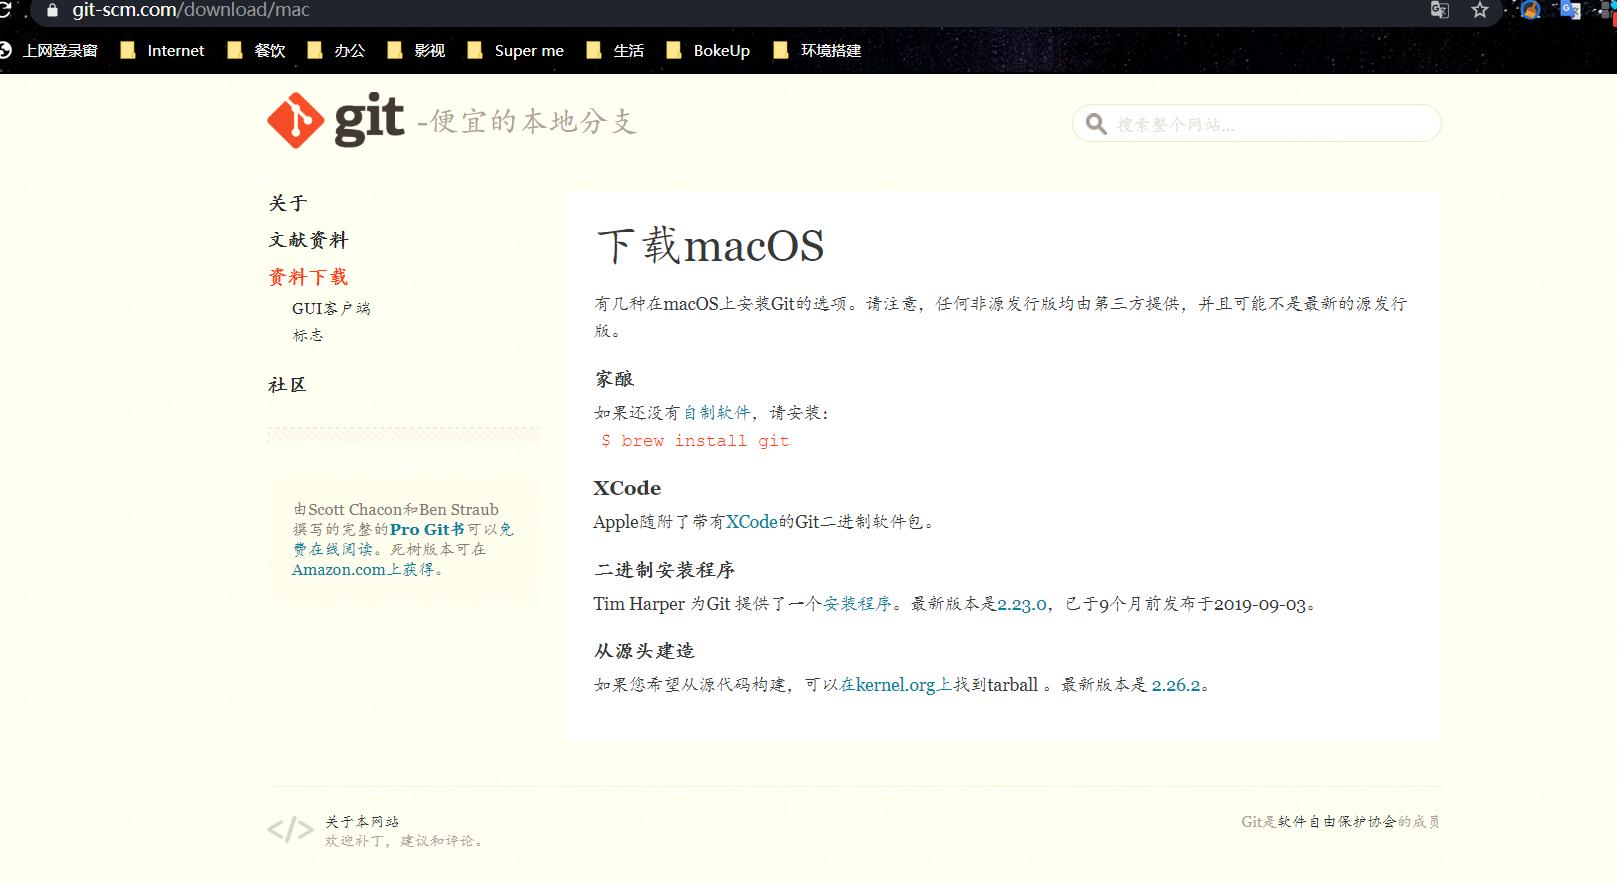Click the Google Translate icon in address bar
This screenshot has width=1617, height=883.
click(1440, 10)
